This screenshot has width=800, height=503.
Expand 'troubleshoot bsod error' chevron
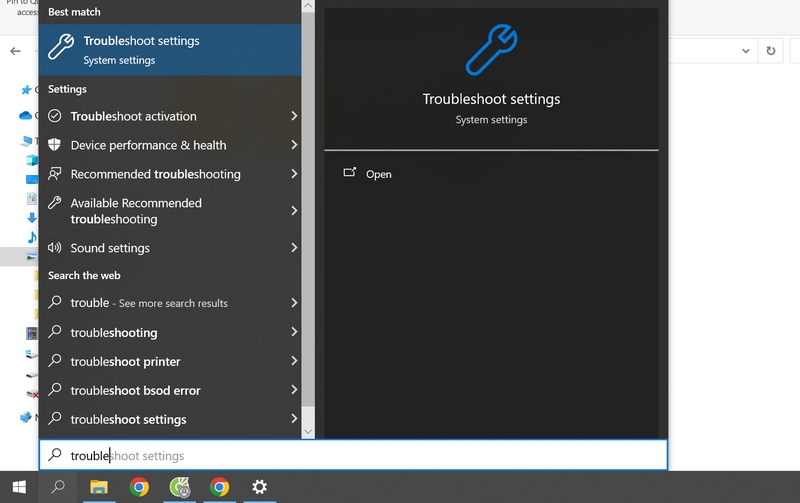[x=294, y=390]
